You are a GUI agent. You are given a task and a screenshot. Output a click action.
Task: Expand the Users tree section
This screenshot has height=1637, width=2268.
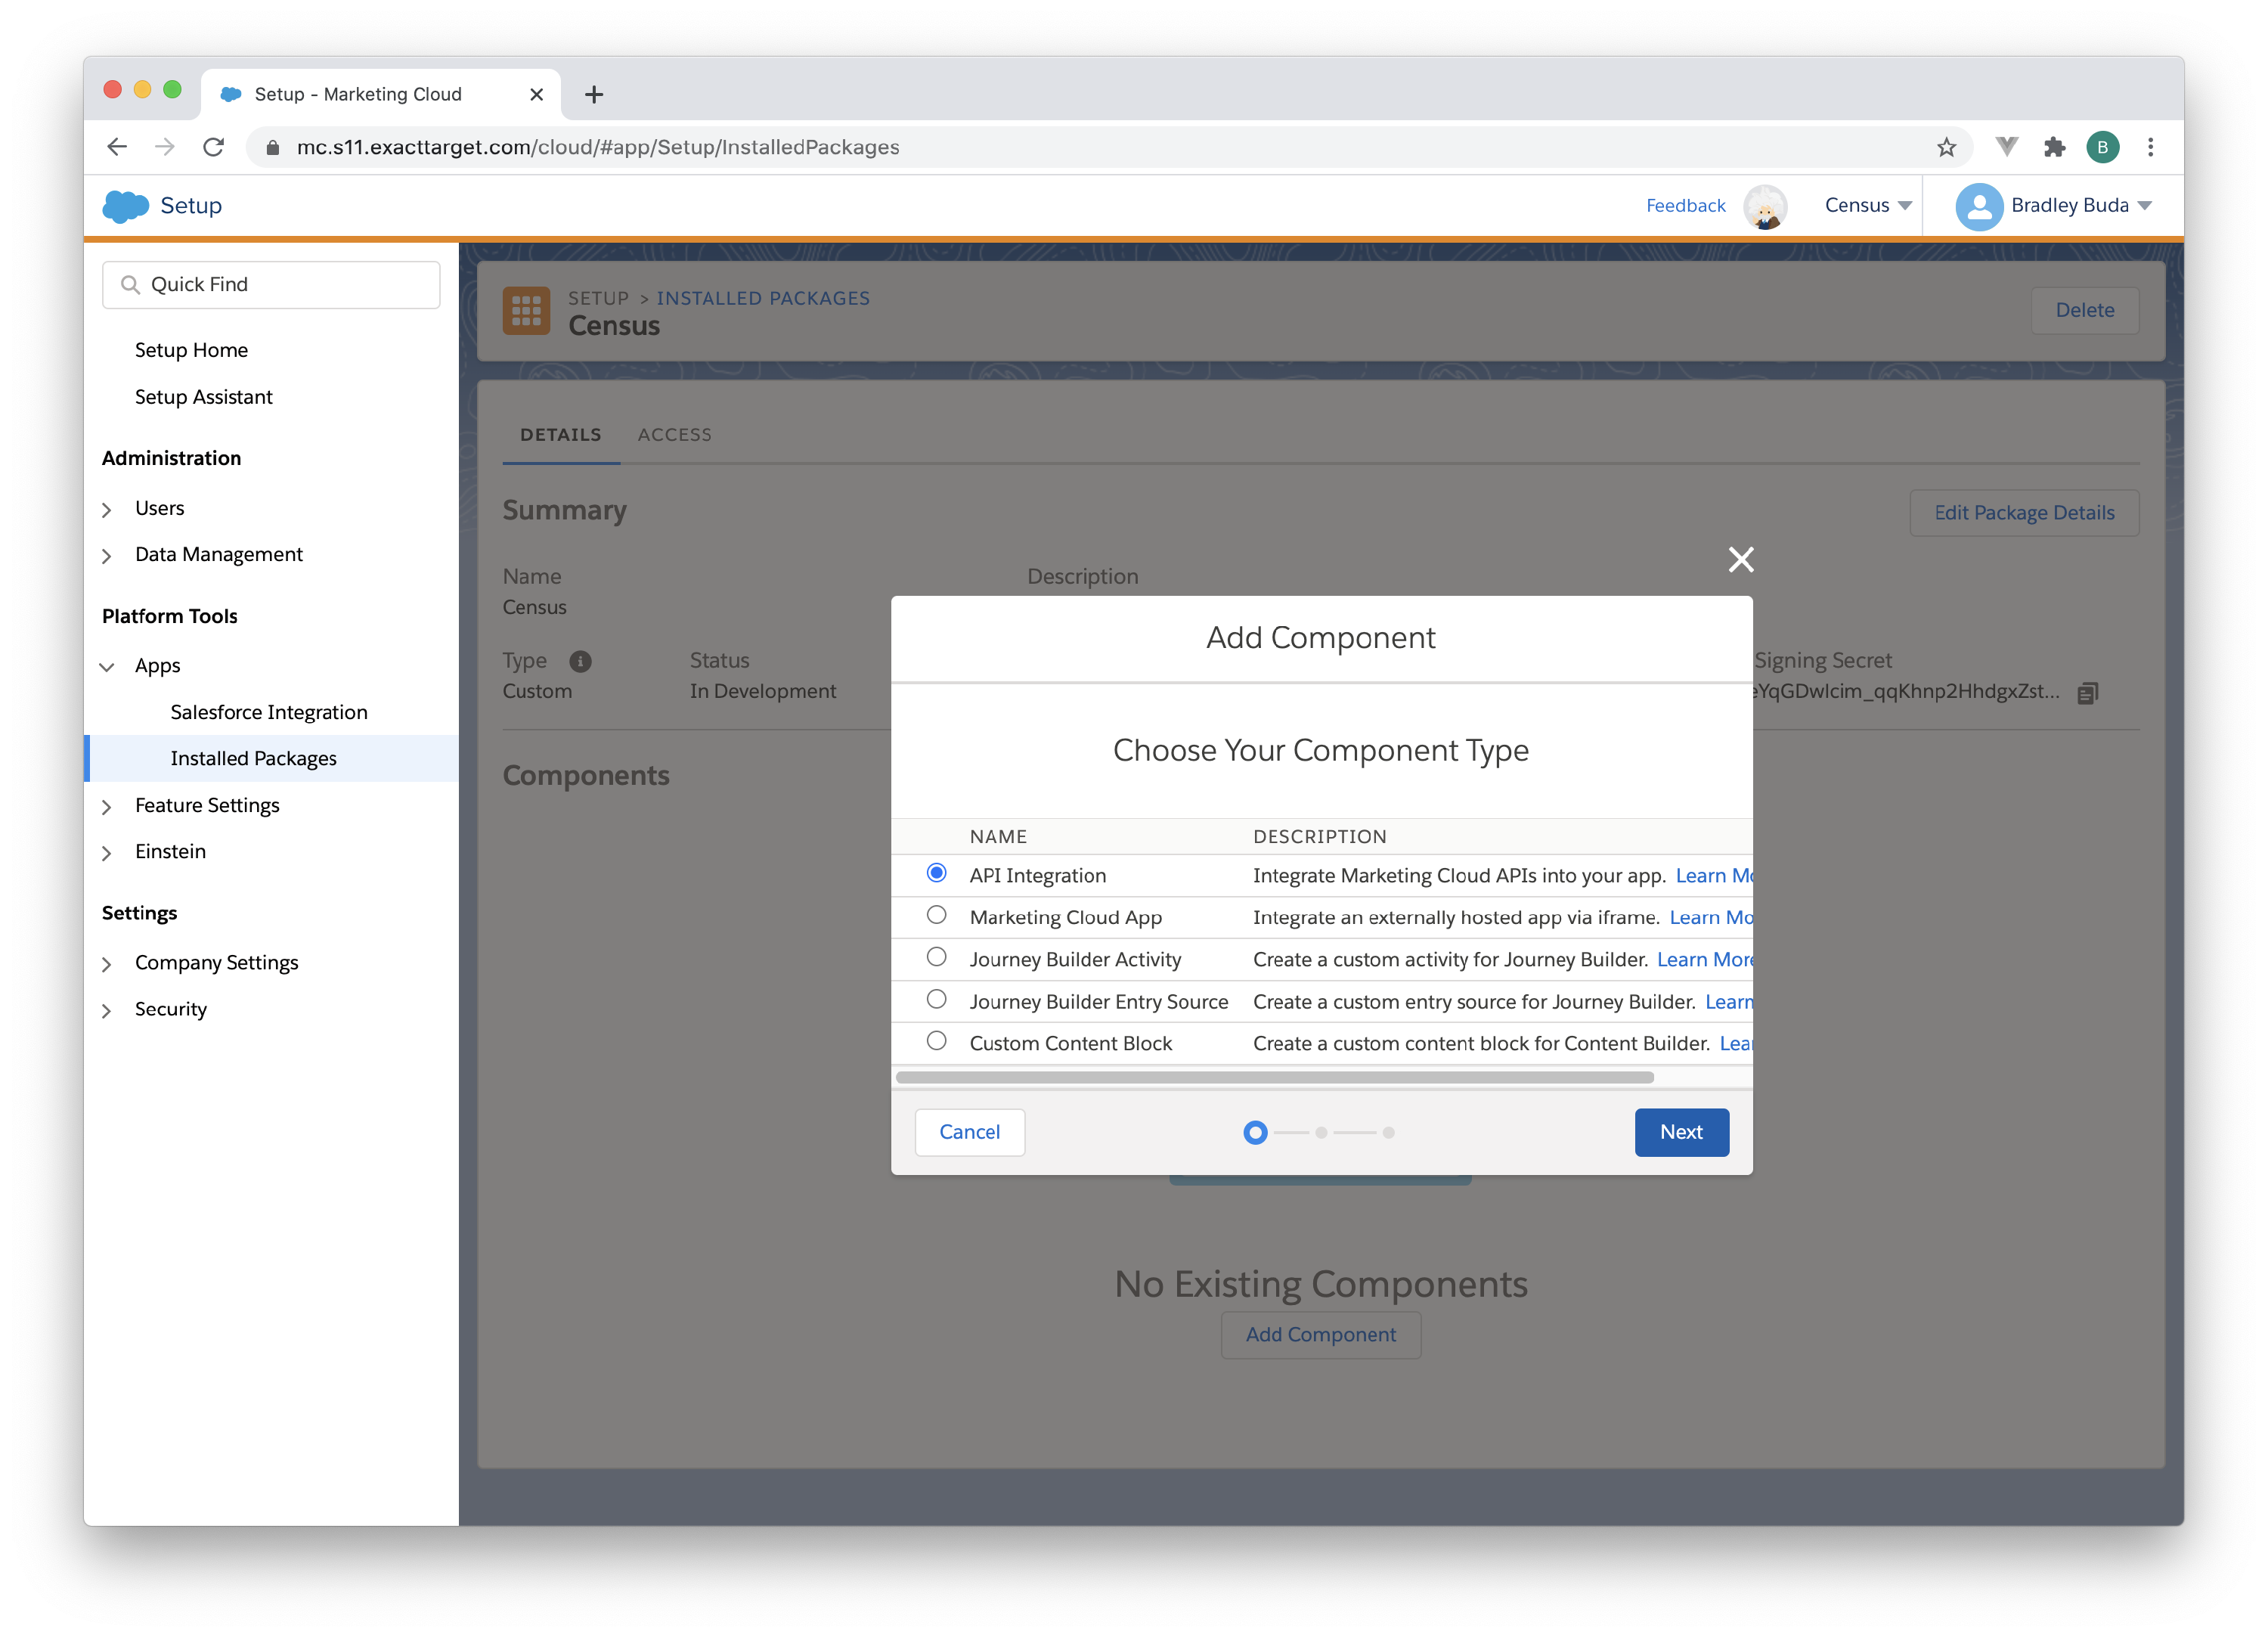[107, 510]
